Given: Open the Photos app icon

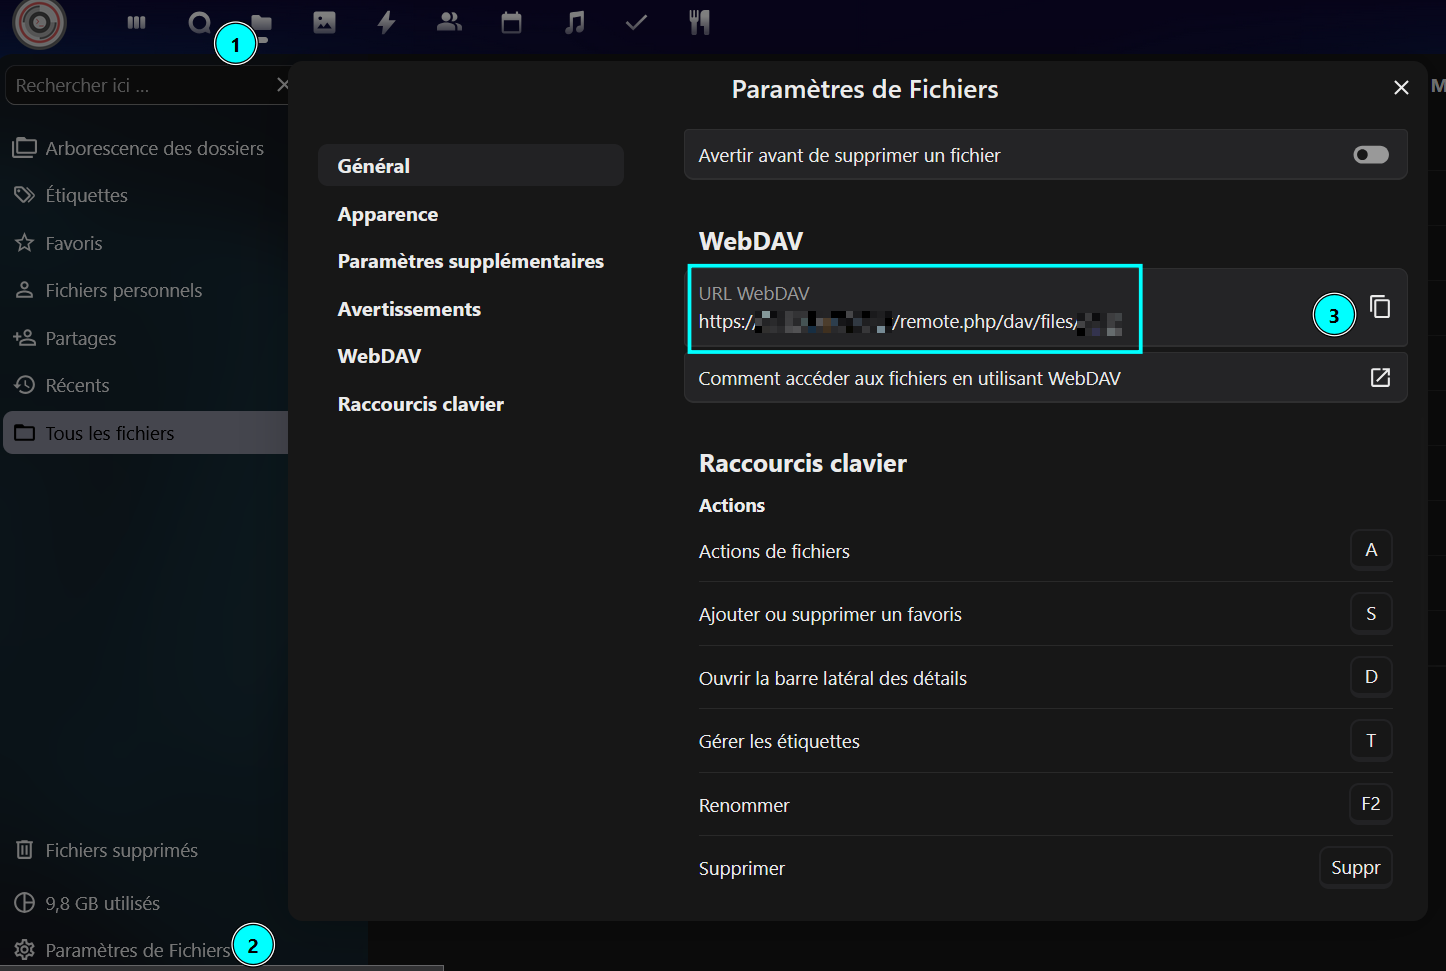Looking at the screenshot, I should [324, 22].
